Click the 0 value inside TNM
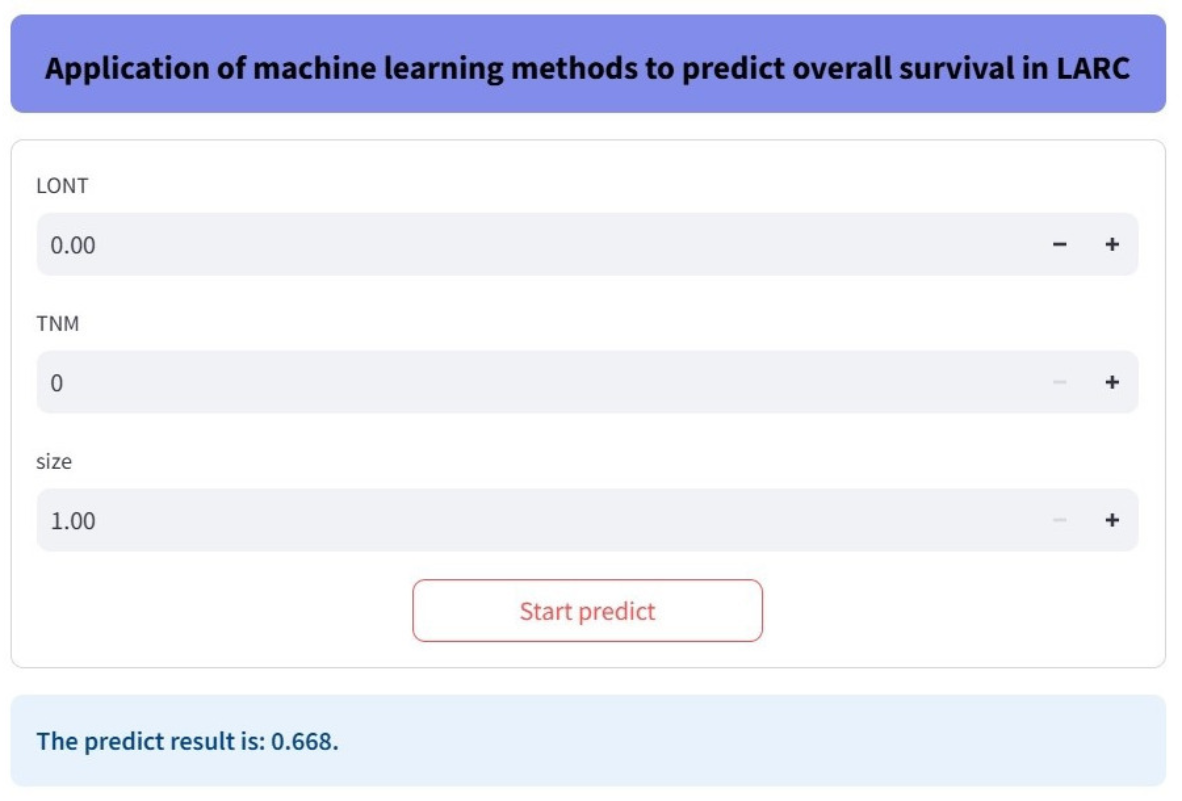The height and width of the screenshot is (801, 1182). tap(57, 383)
